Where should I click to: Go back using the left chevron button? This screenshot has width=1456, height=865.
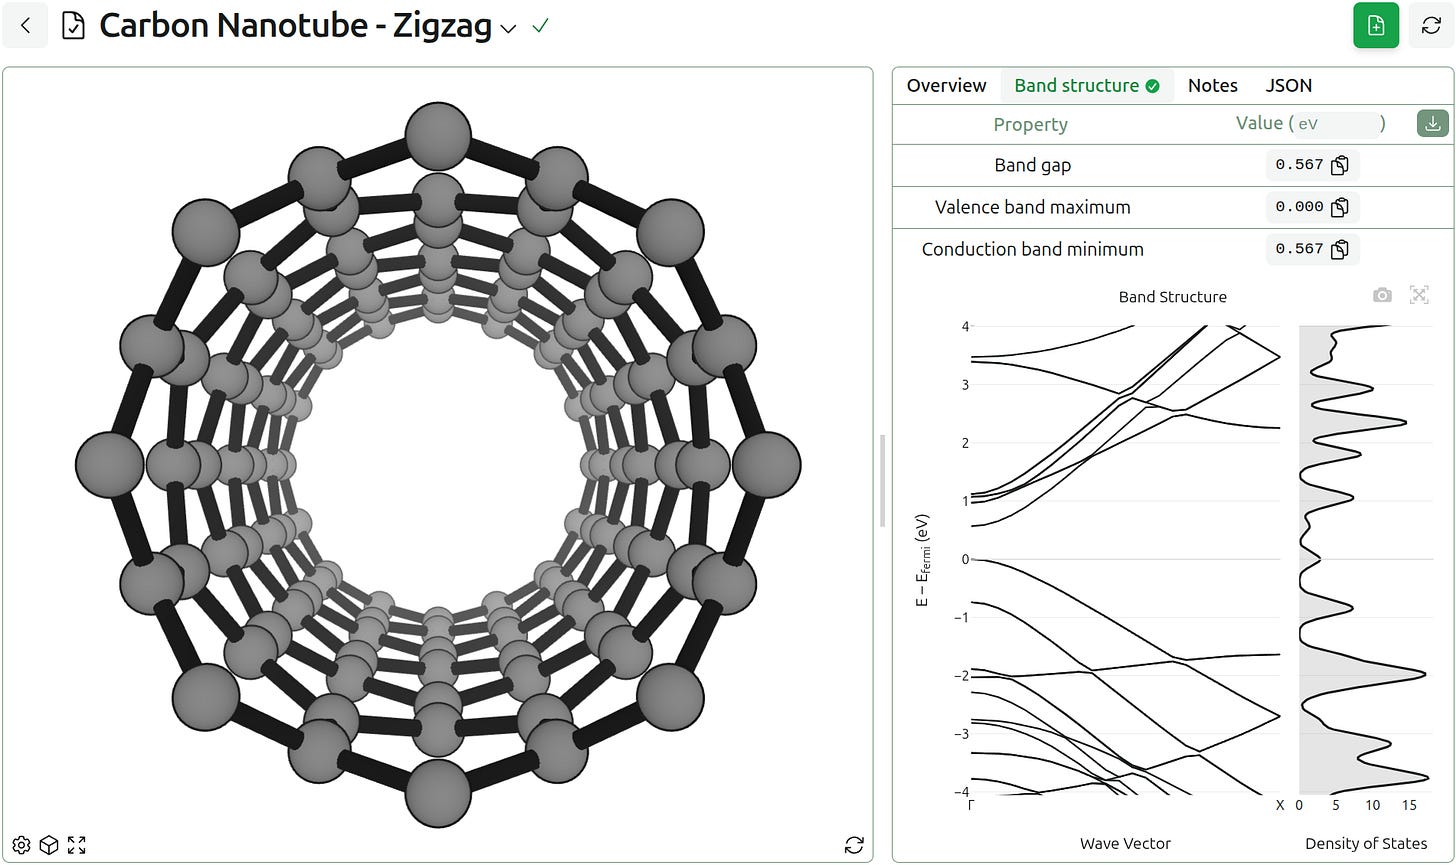pos(25,26)
